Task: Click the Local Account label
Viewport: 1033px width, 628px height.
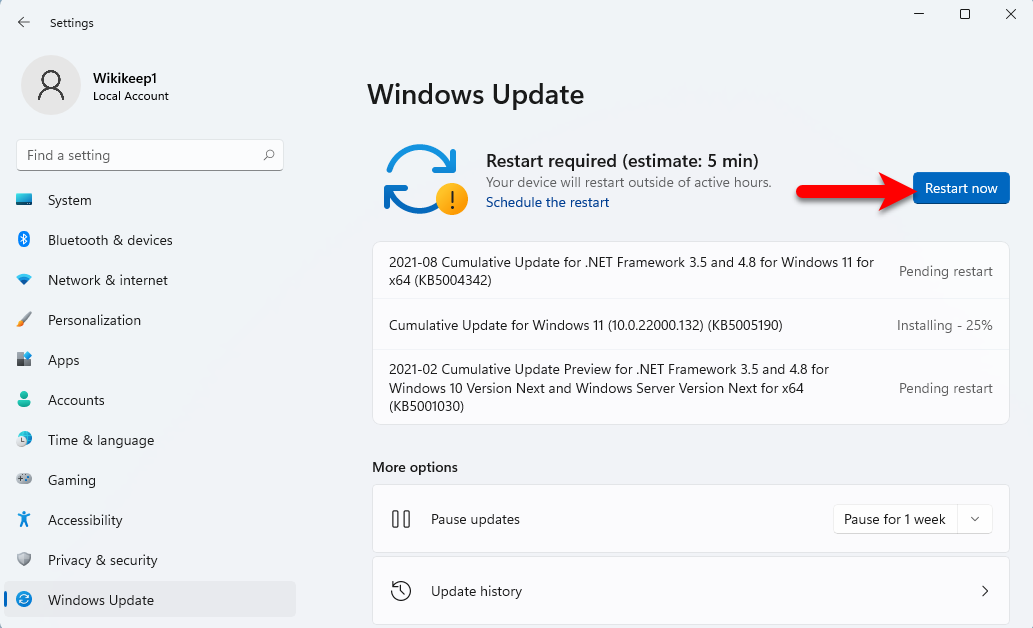Action: click(130, 96)
